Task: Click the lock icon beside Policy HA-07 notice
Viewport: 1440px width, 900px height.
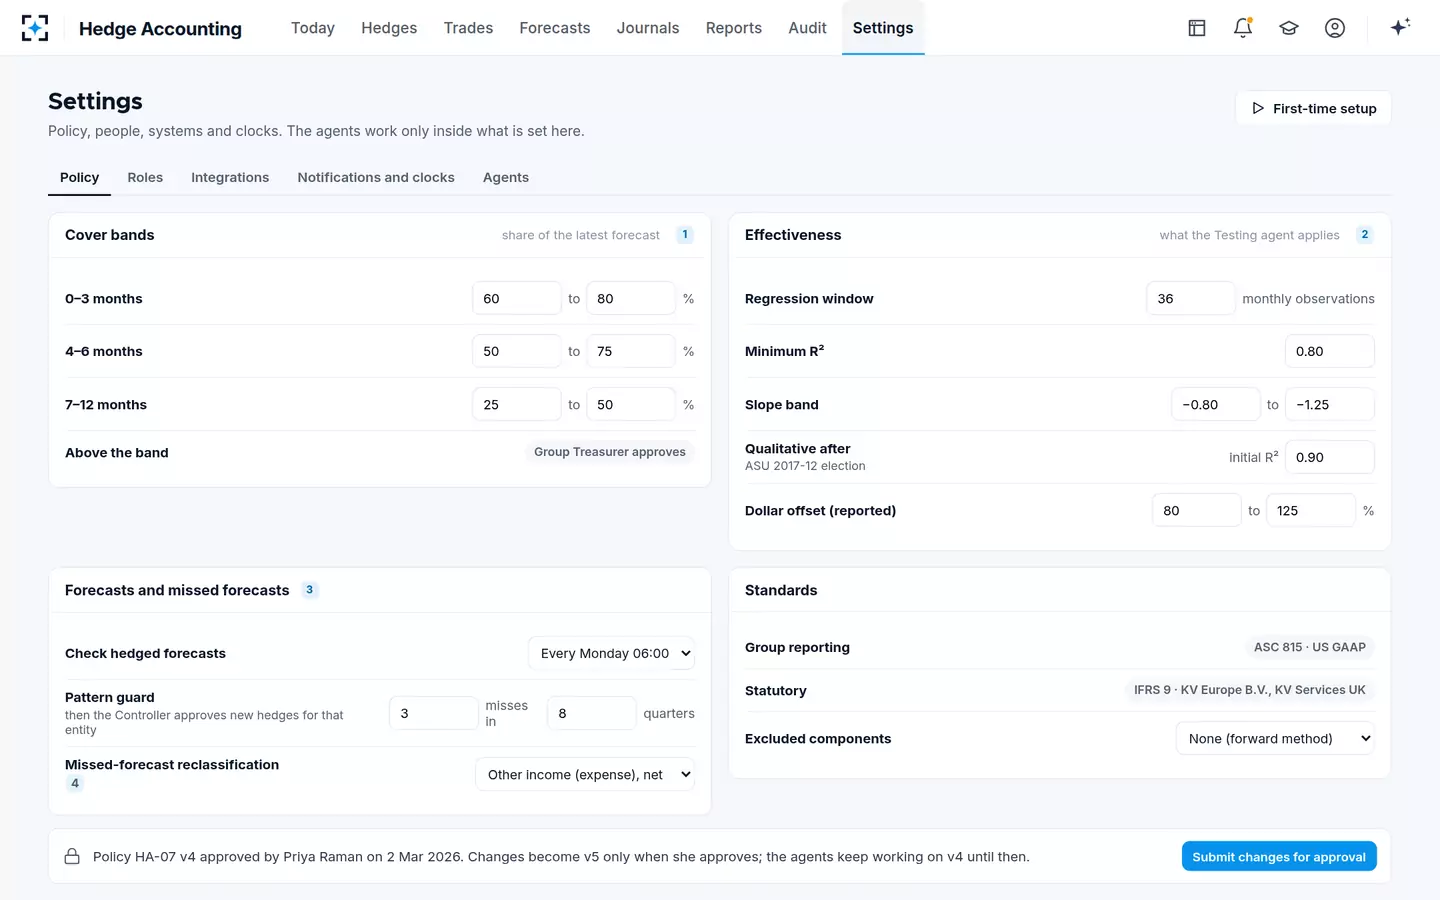Action: point(72,856)
